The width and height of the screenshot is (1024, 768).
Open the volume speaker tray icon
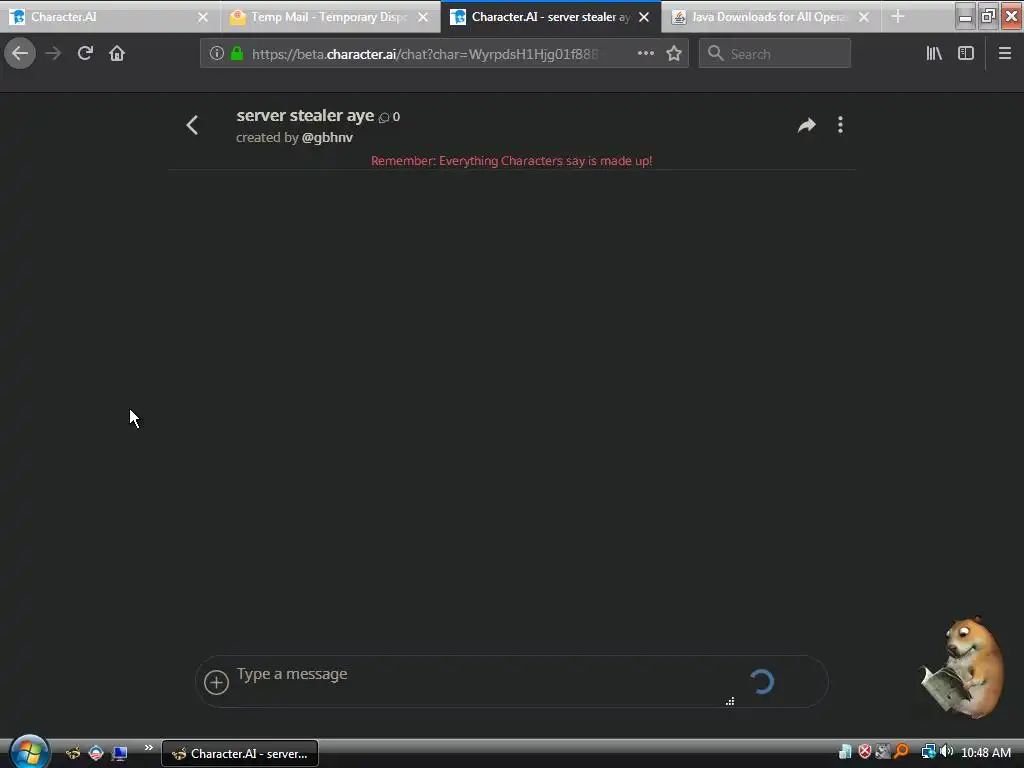946,752
